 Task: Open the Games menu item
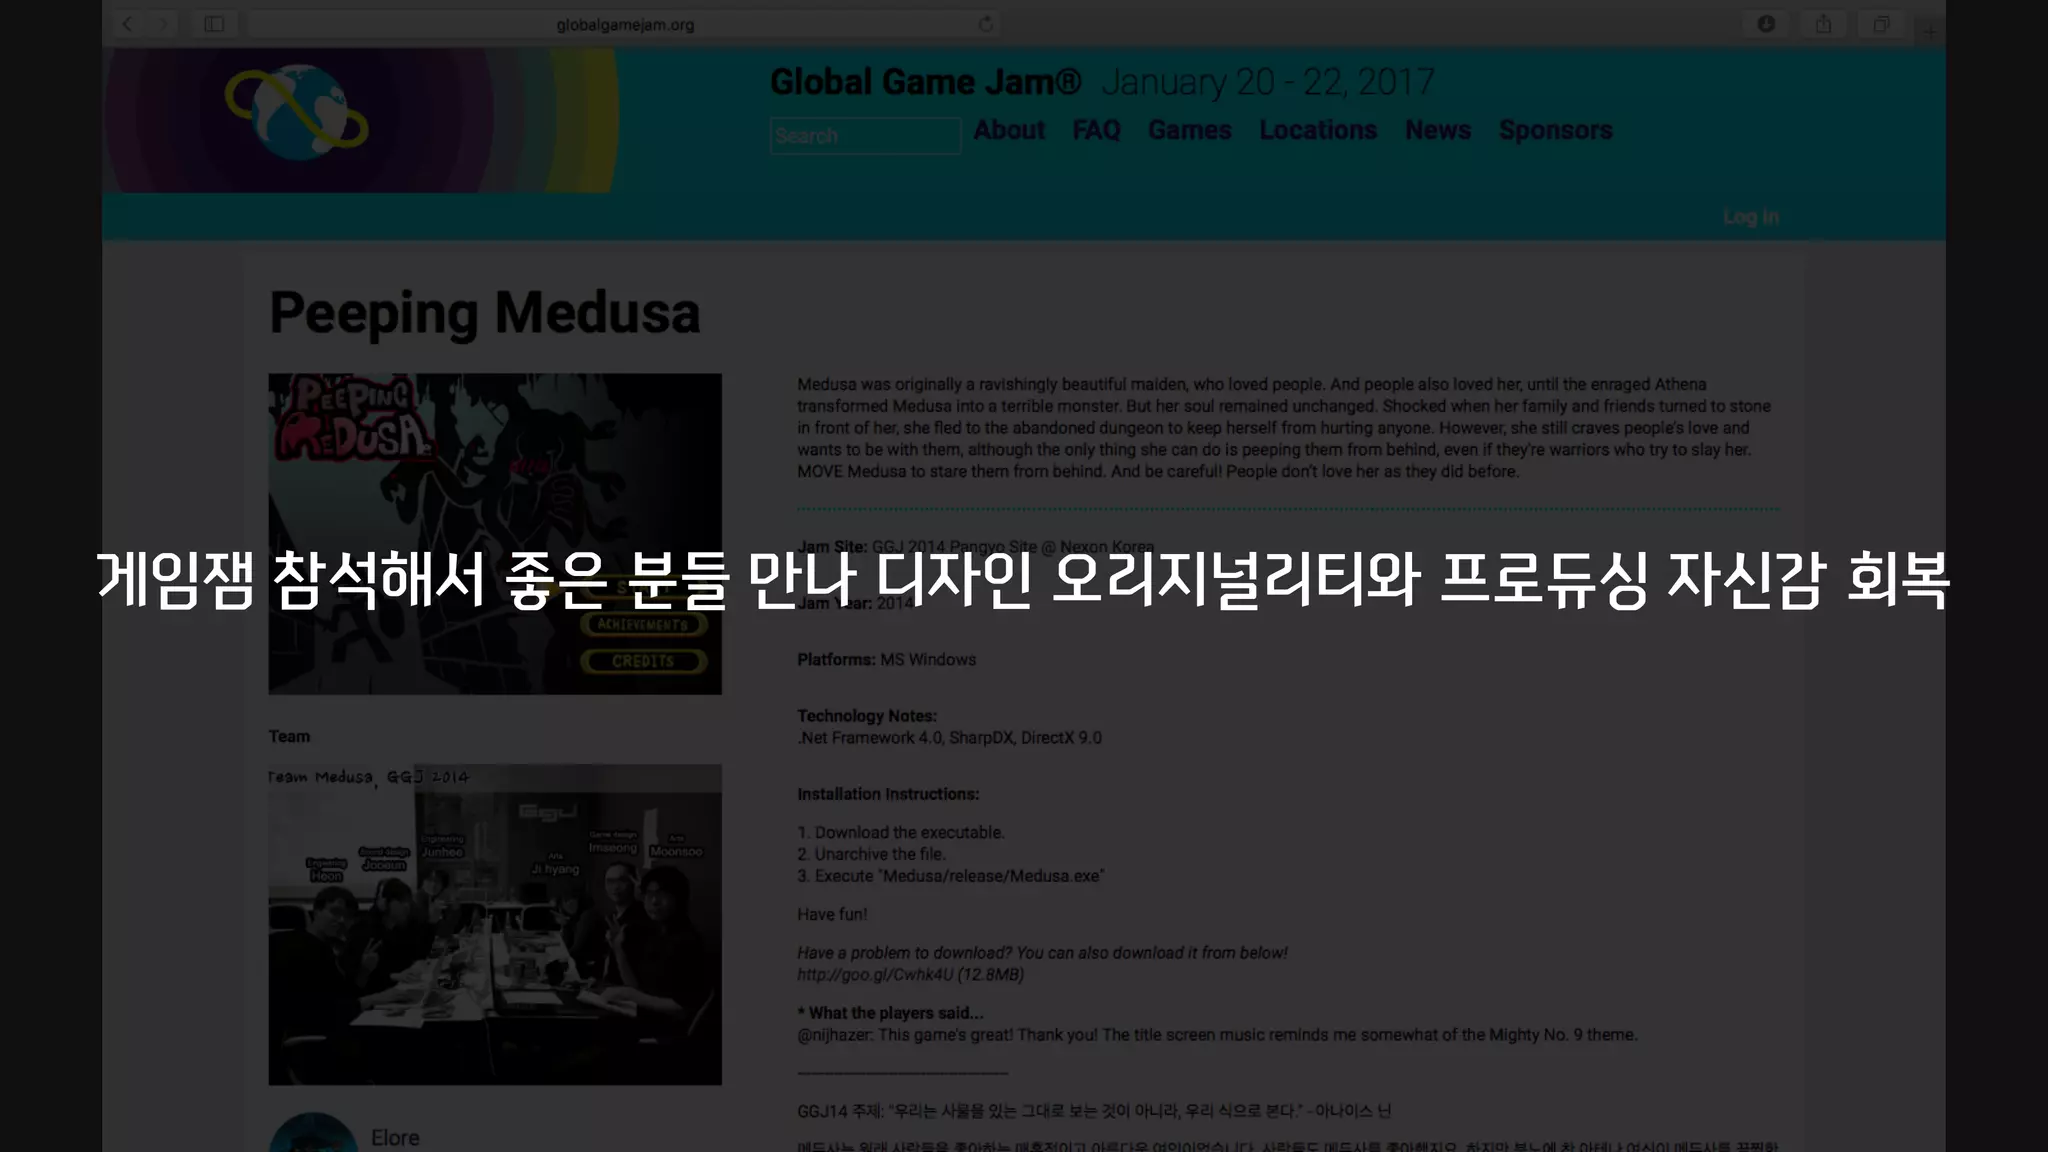click(1189, 130)
